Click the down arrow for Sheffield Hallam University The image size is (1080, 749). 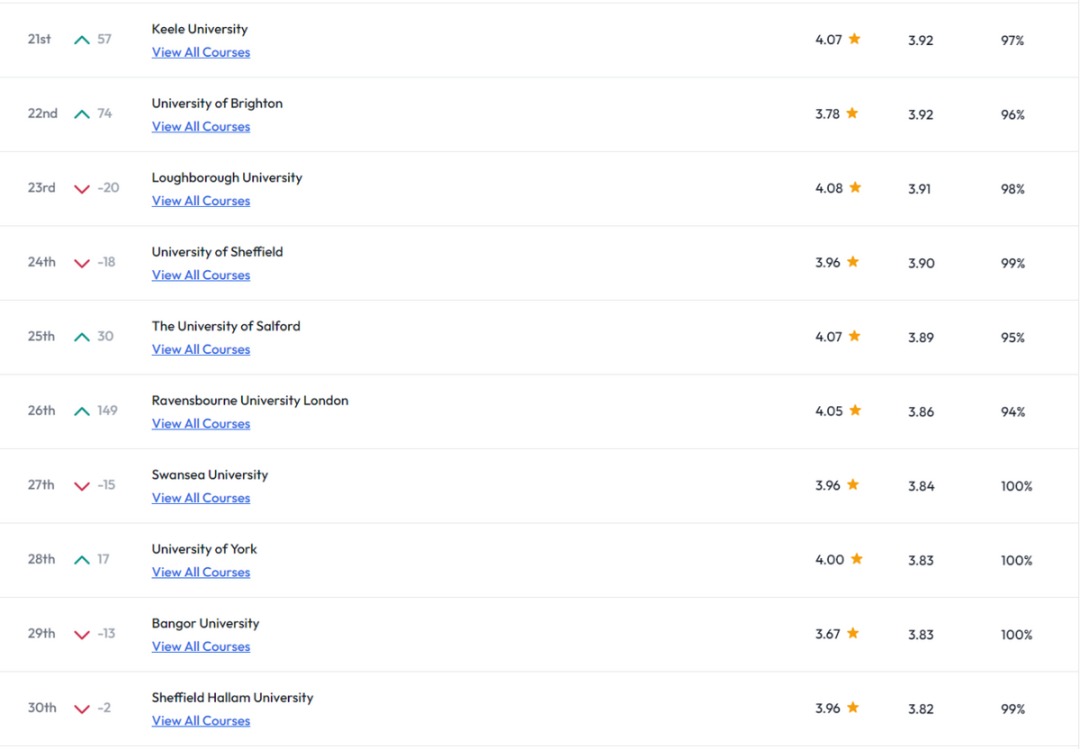pyautogui.click(x=82, y=709)
